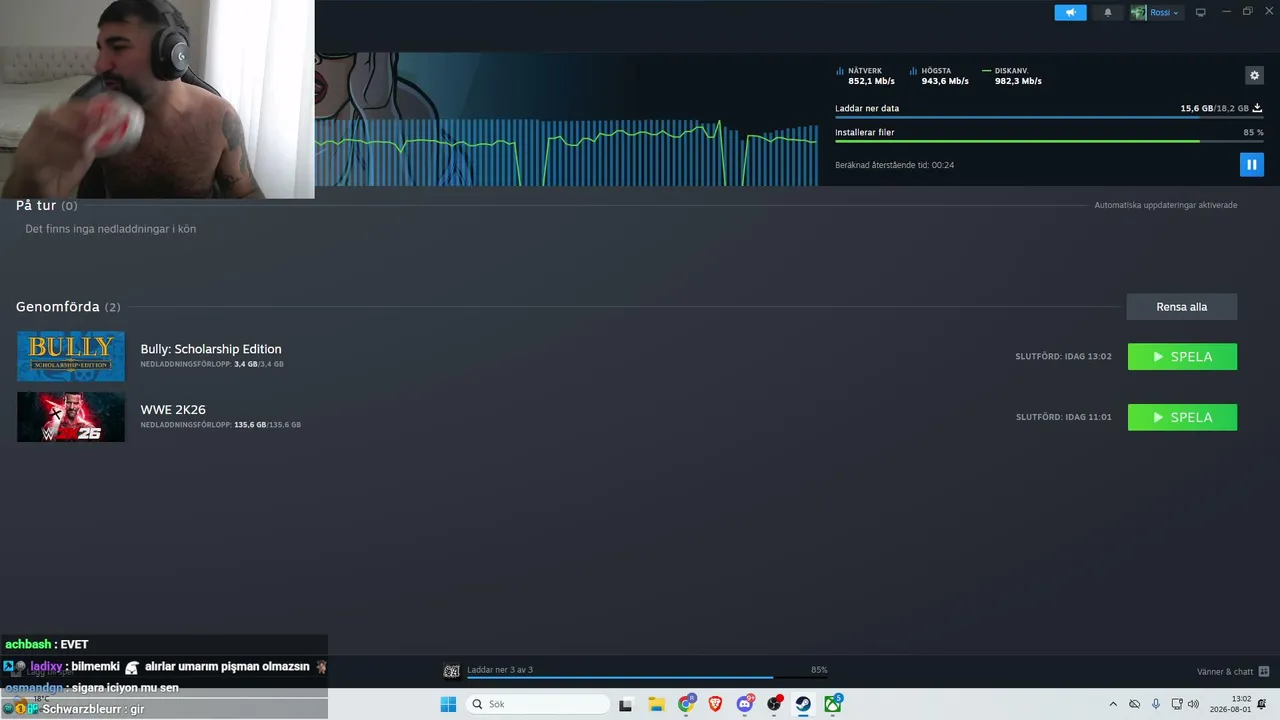This screenshot has width=1280, height=720.
Task: Click 'Det finns inga nedladdningar i kön'
Action: 111,229
